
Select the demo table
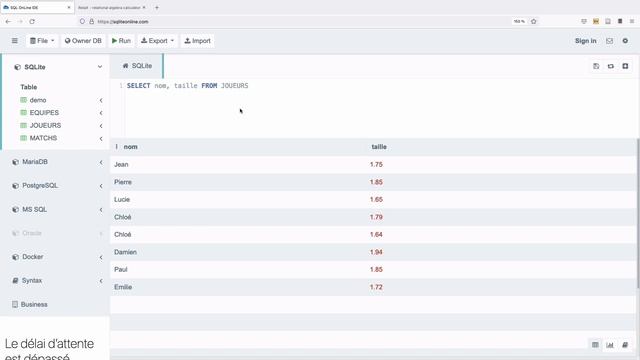coord(38,100)
